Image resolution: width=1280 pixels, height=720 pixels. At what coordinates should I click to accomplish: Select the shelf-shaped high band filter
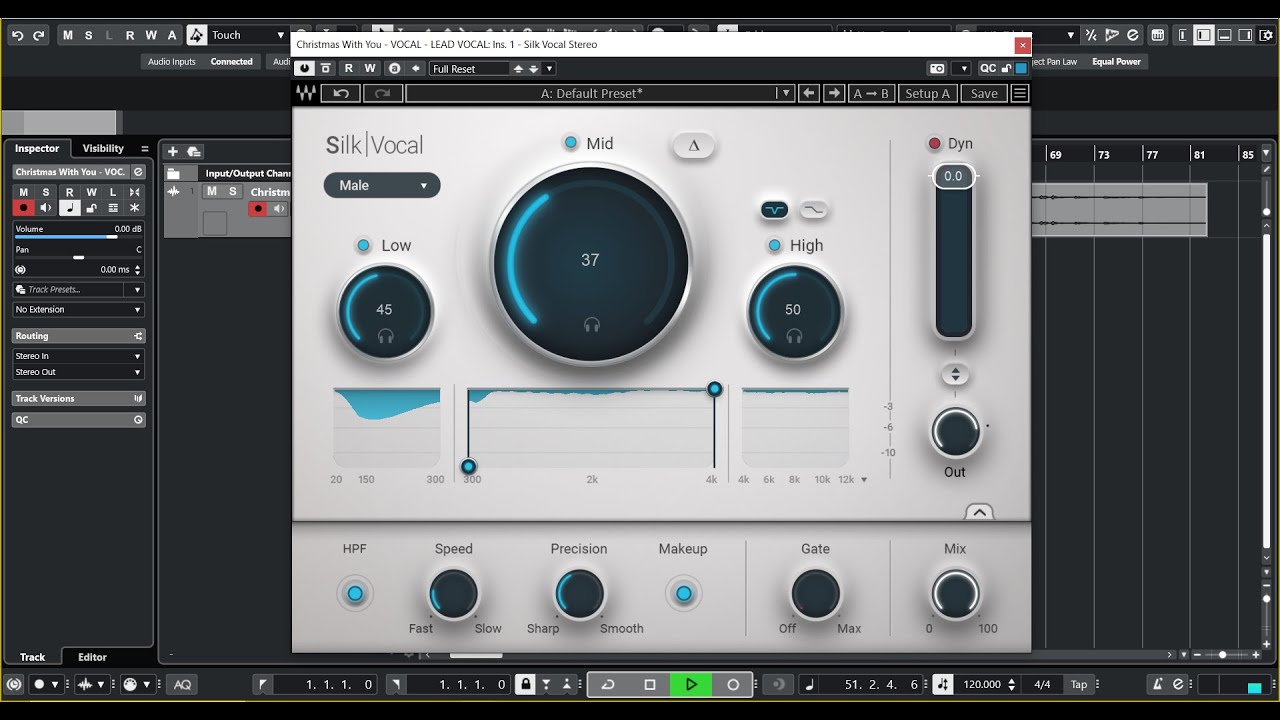814,210
